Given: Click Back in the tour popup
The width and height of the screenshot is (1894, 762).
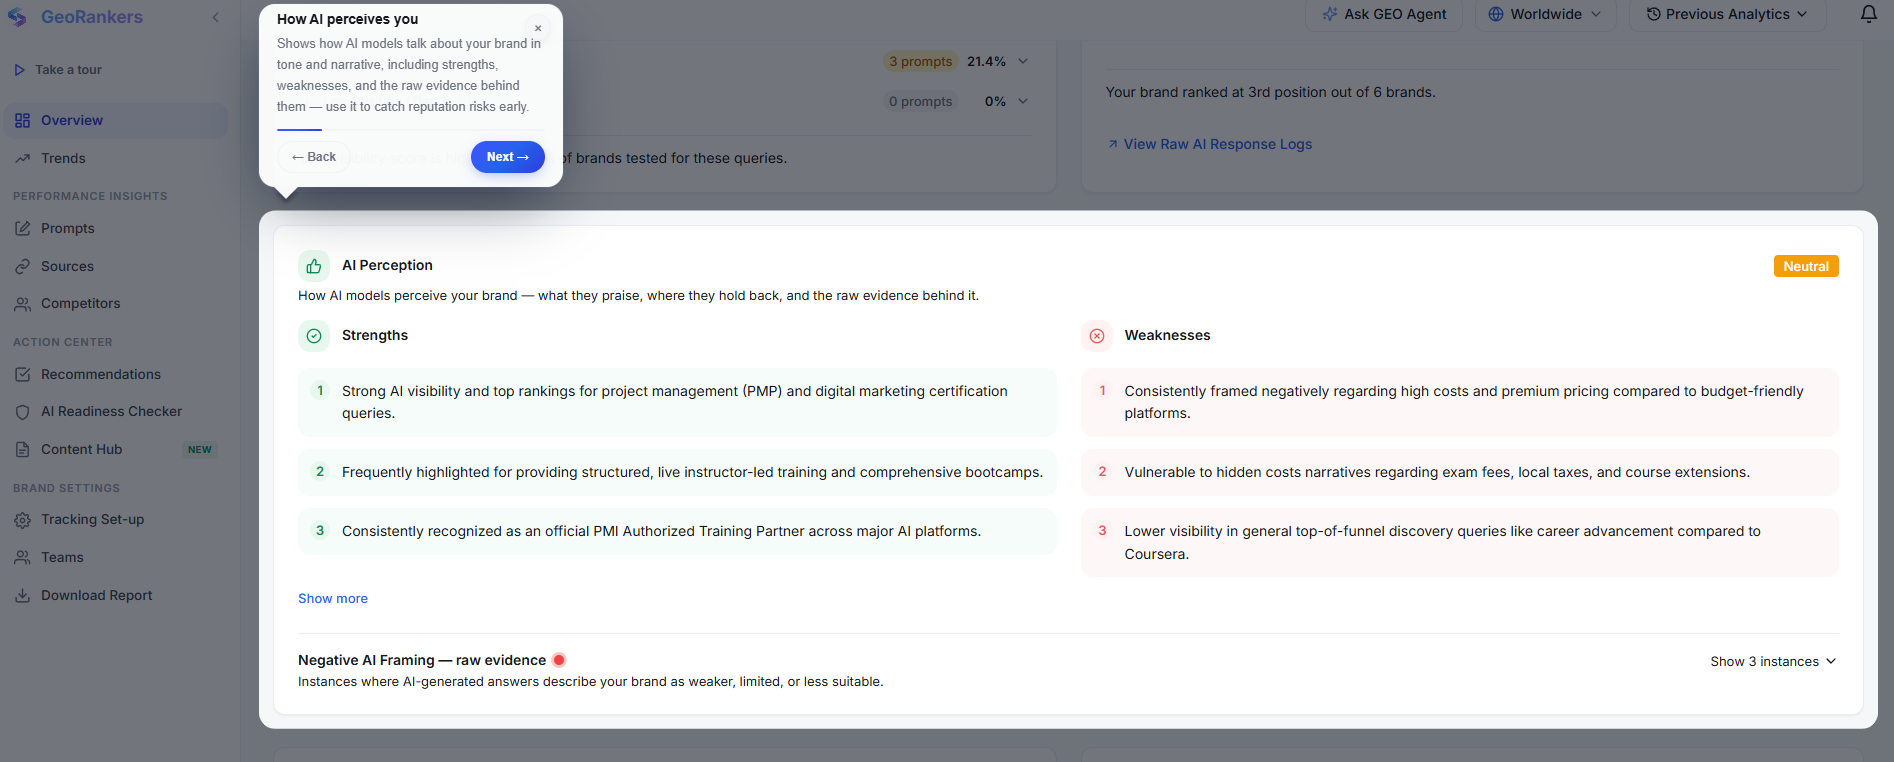Looking at the screenshot, I should click(x=314, y=157).
